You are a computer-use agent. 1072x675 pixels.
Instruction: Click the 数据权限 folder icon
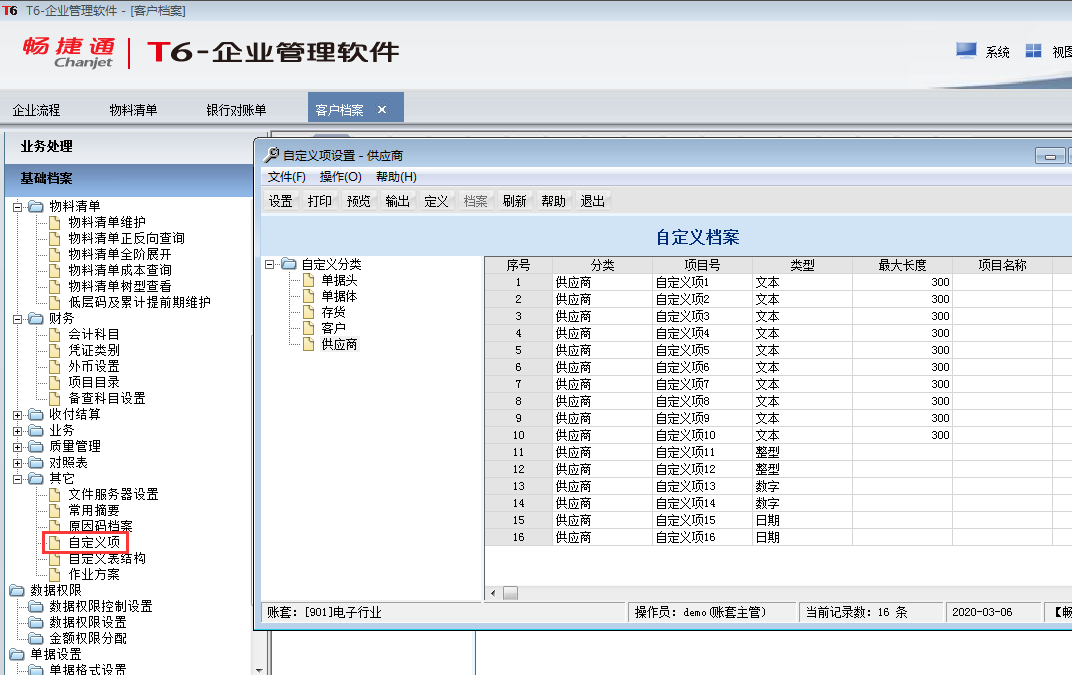click(x=17, y=590)
